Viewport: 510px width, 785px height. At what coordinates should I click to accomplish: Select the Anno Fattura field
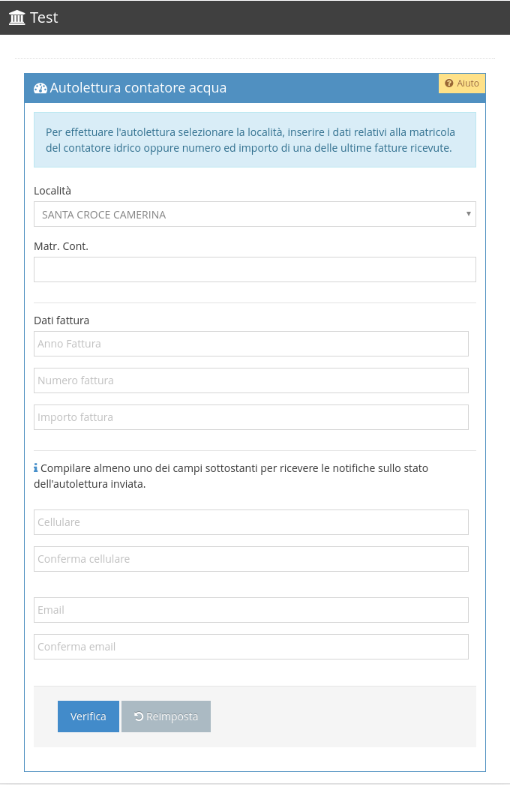(251, 344)
